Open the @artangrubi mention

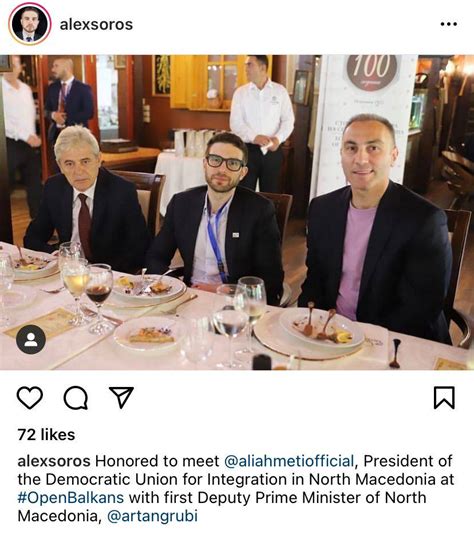click(152, 516)
